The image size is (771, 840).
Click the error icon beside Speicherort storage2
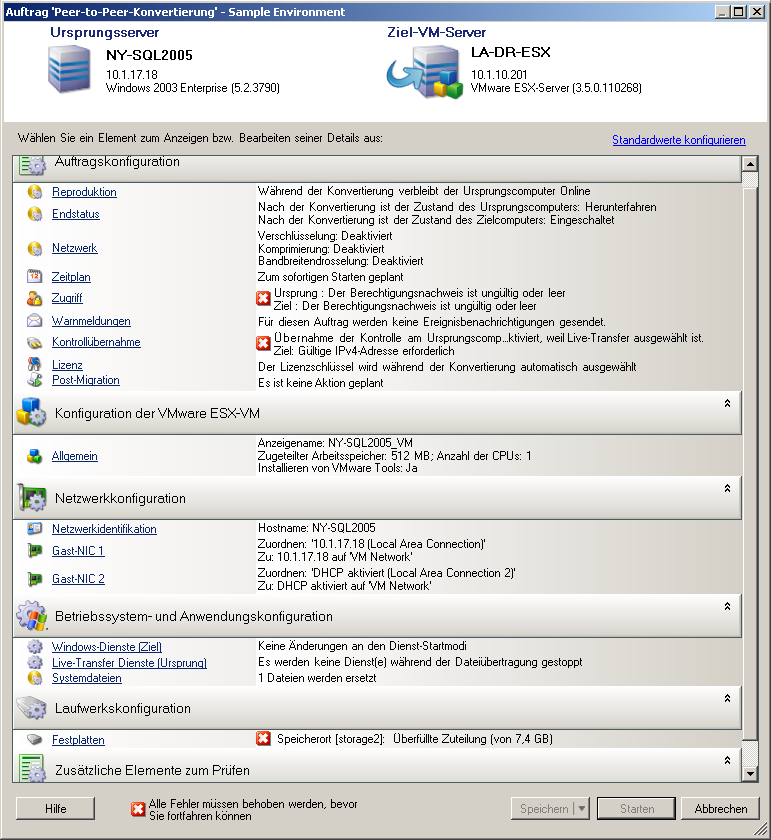tap(263, 739)
